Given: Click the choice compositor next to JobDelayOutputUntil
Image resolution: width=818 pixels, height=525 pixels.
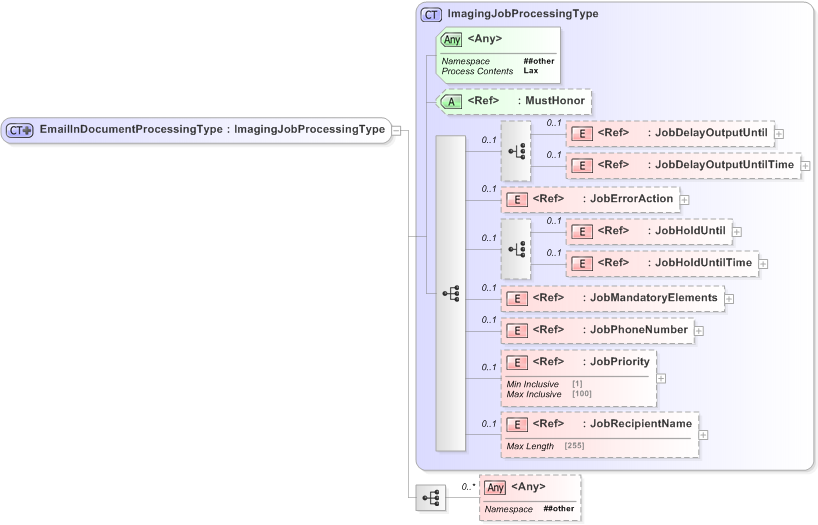Looking at the screenshot, I should [x=516, y=150].
